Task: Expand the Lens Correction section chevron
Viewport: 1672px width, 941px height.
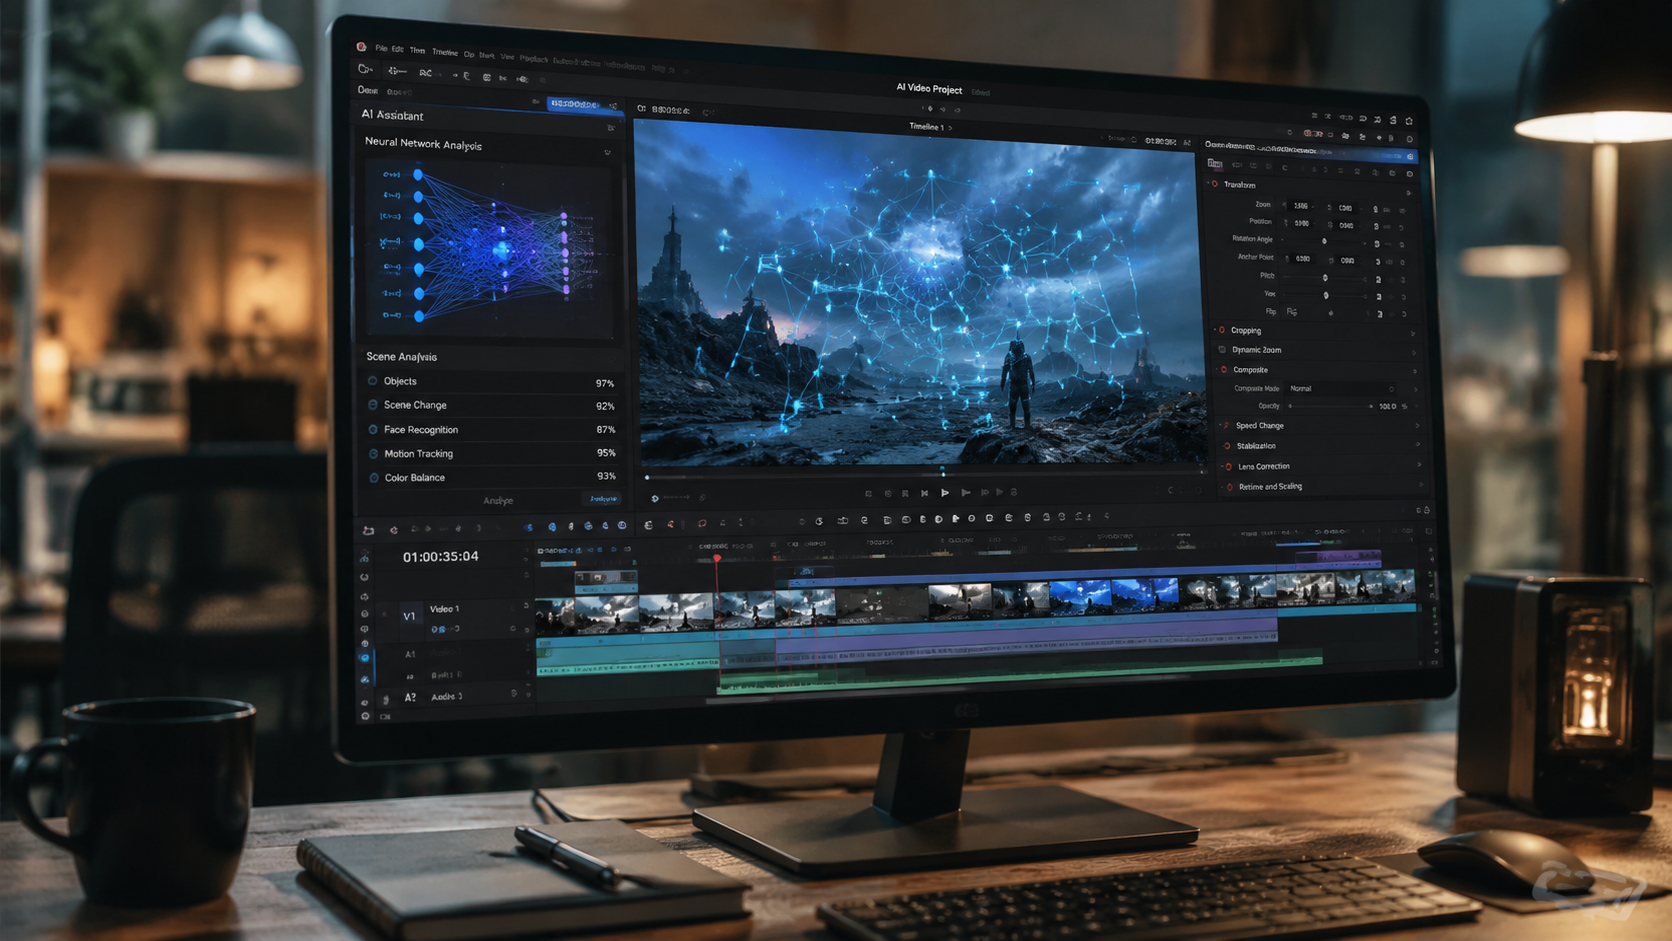Action: 1419,465
